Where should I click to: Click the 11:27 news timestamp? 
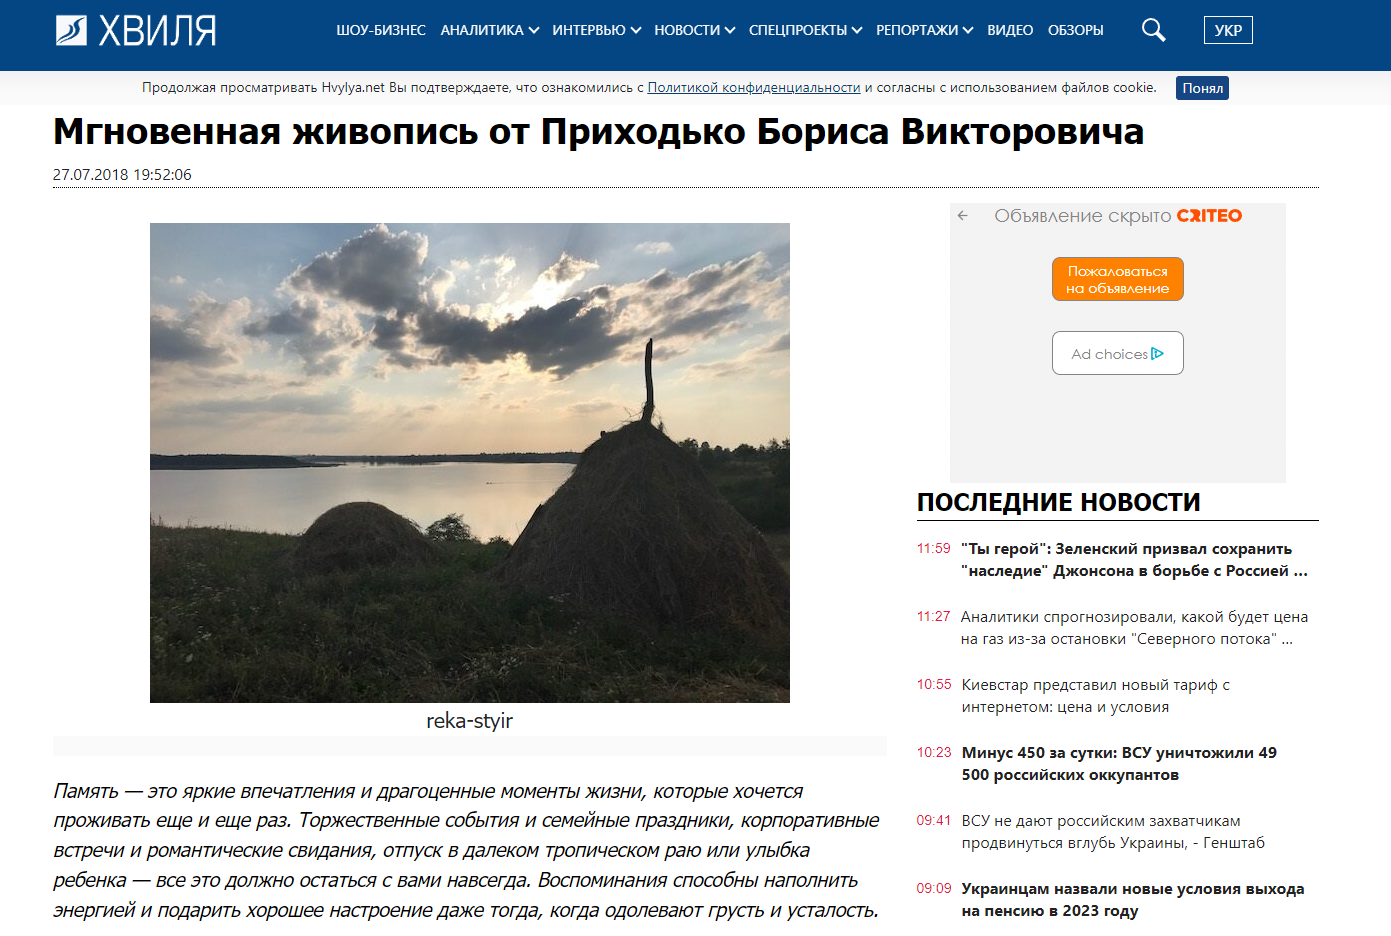coord(933,616)
